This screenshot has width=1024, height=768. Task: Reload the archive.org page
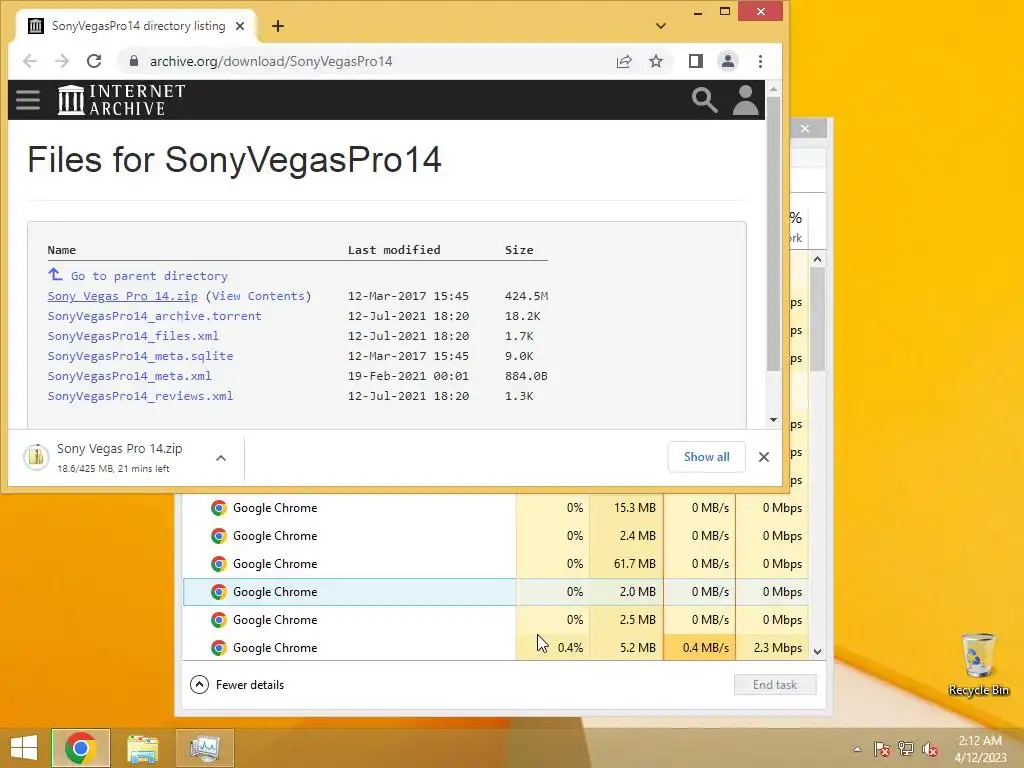tap(94, 61)
